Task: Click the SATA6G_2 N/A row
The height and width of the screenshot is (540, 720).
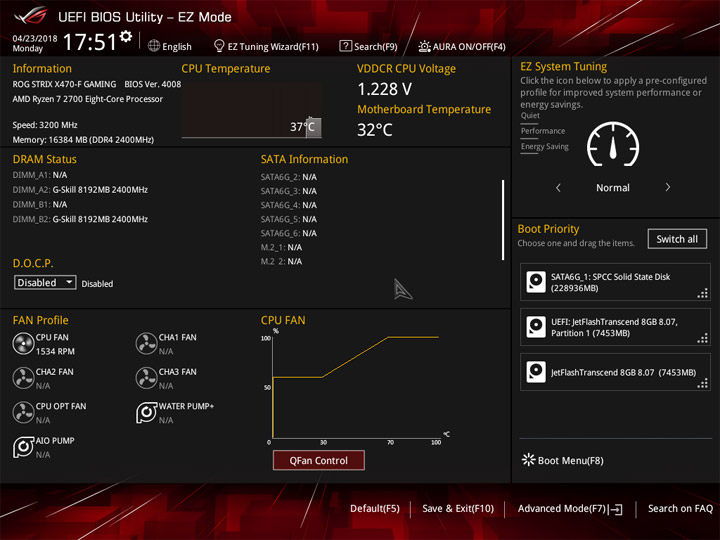Action: point(288,177)
